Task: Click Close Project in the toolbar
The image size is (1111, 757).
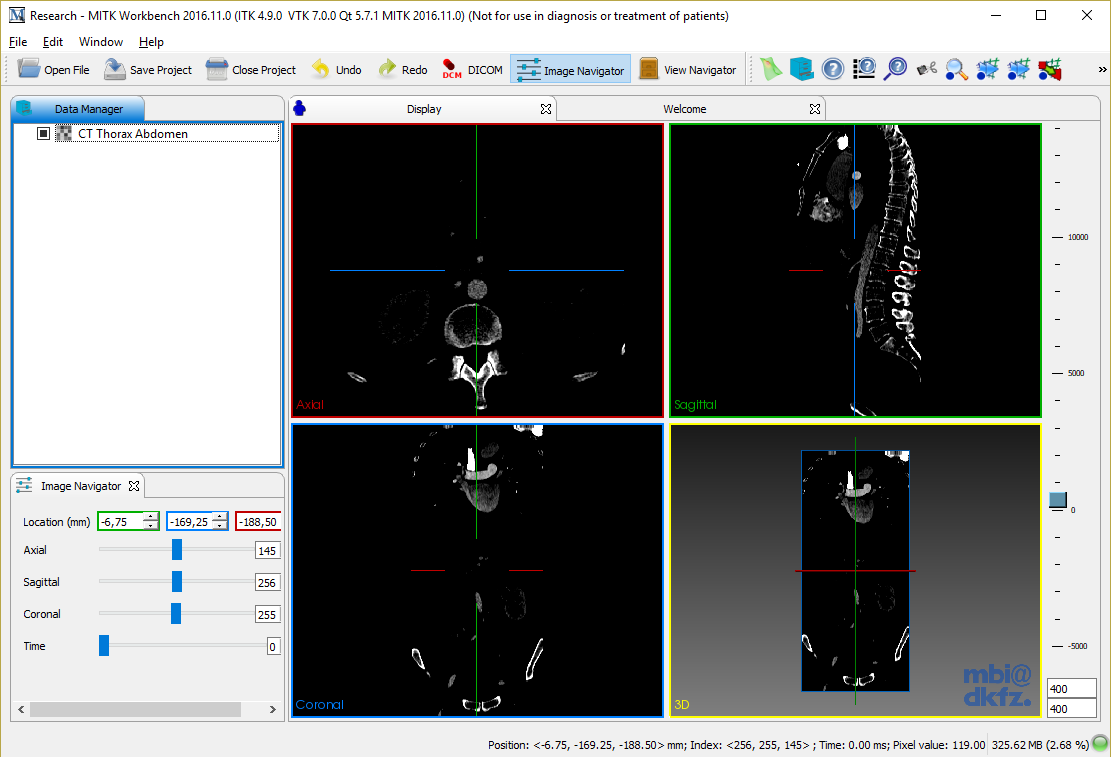Action: click(251, 69)
